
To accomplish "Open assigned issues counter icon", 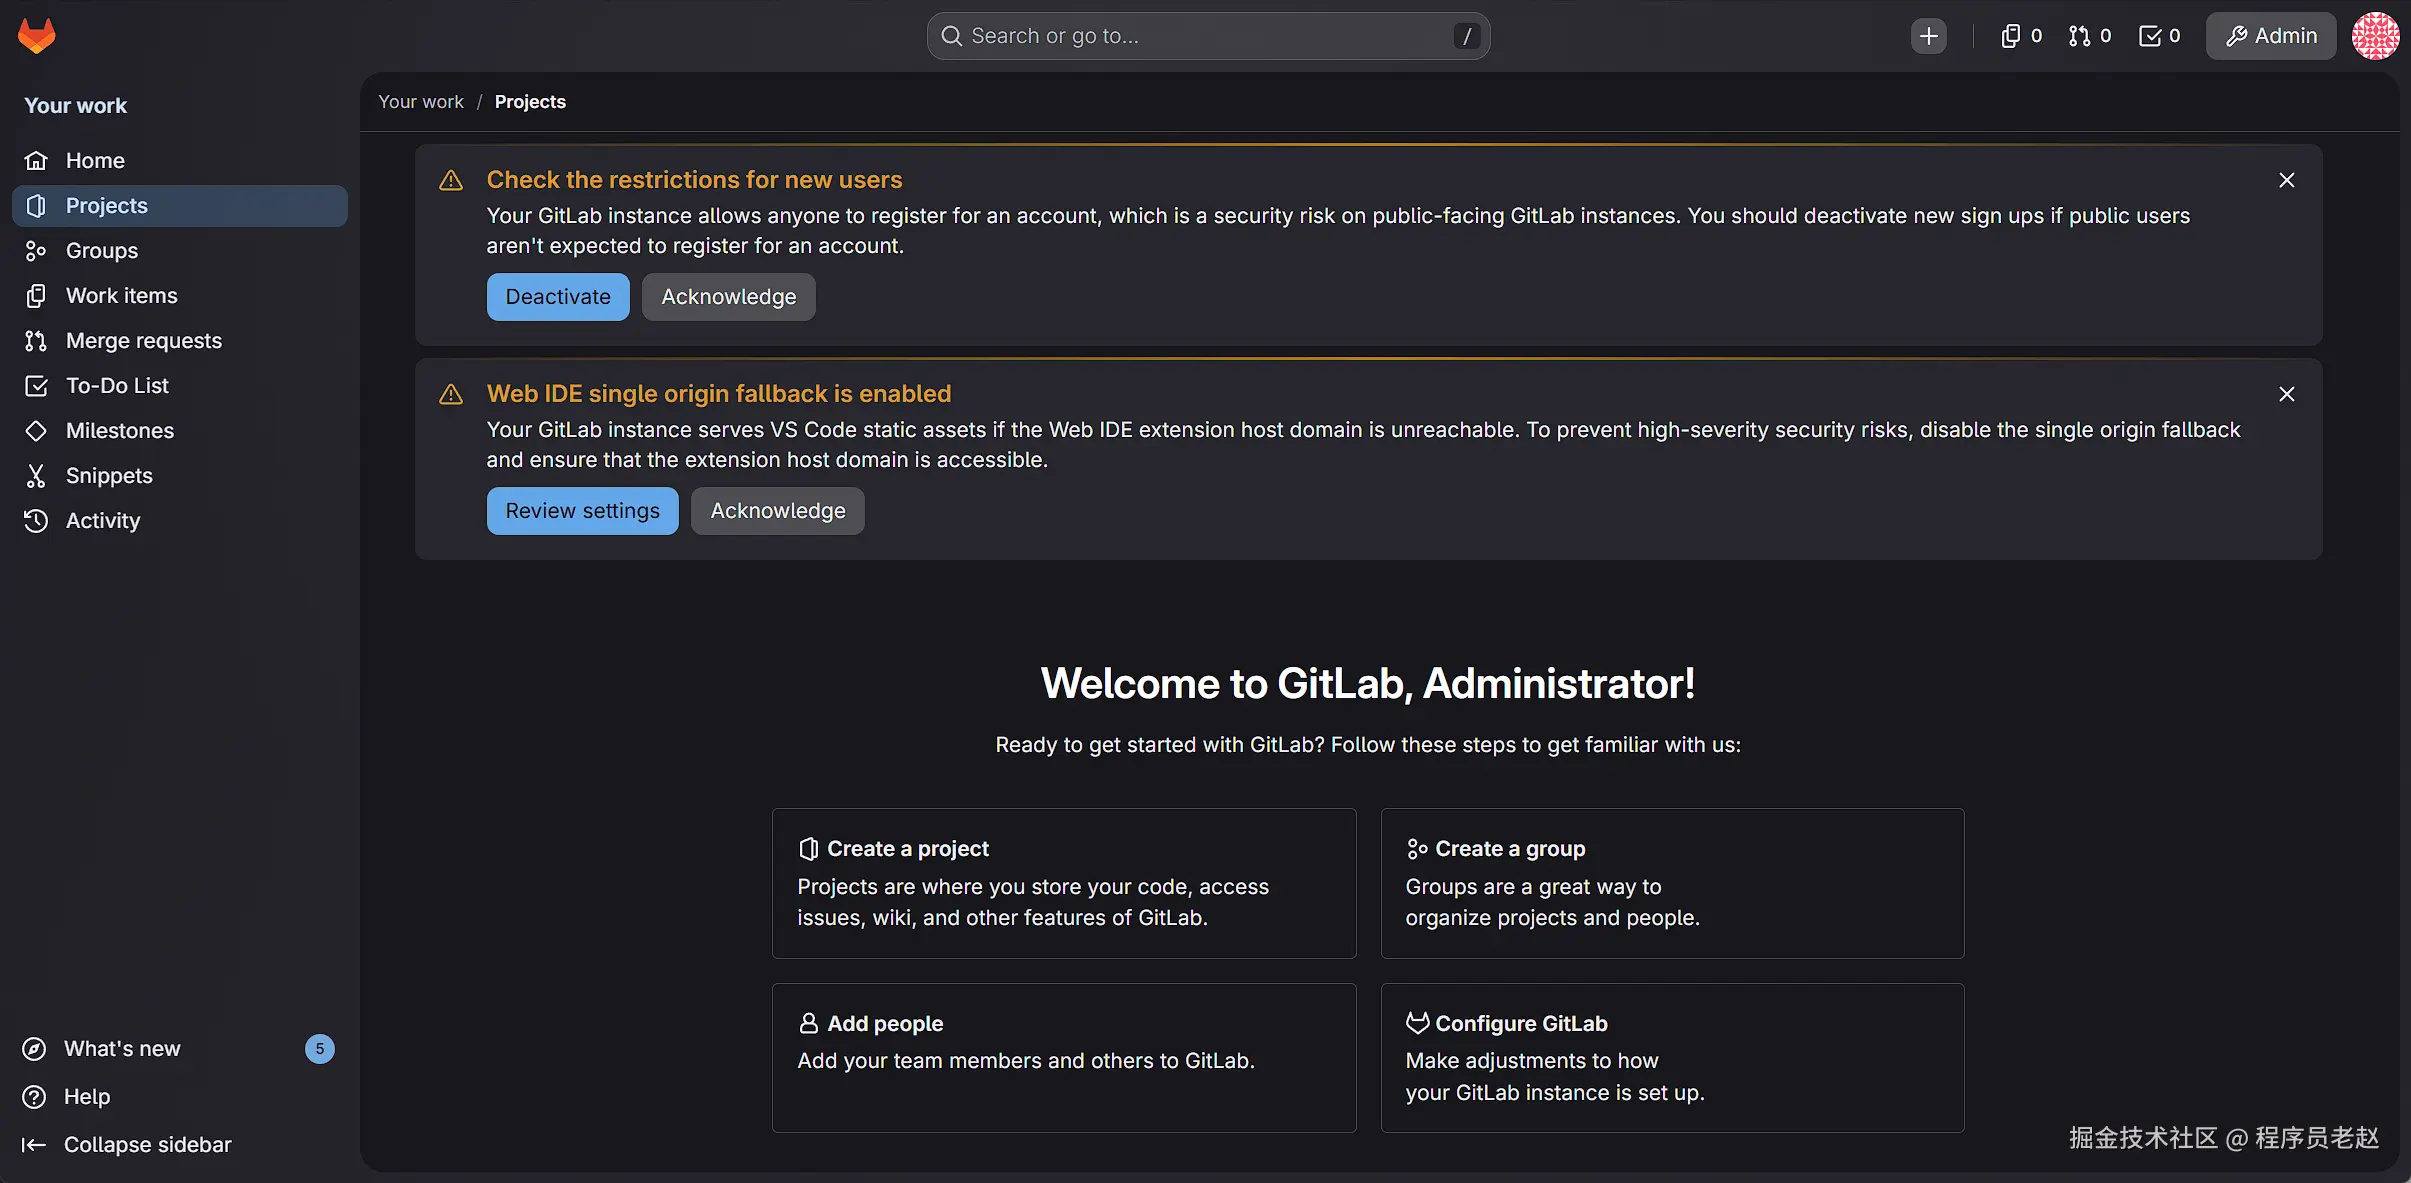I will [2020, 36].
